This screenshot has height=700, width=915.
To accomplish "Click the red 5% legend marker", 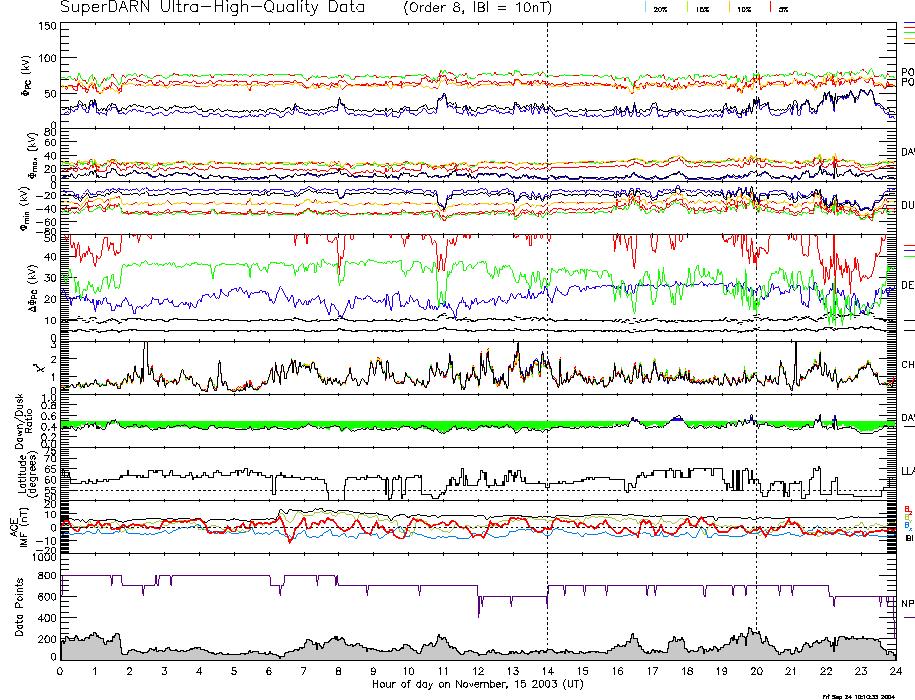I will (x=771, y=8).
